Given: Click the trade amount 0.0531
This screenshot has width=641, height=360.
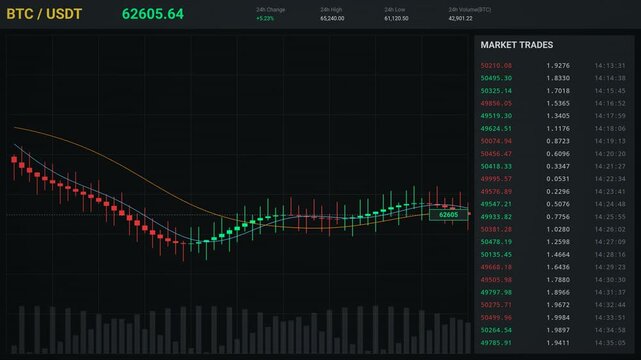Looking at the screenshot, I should coord(558,179).
